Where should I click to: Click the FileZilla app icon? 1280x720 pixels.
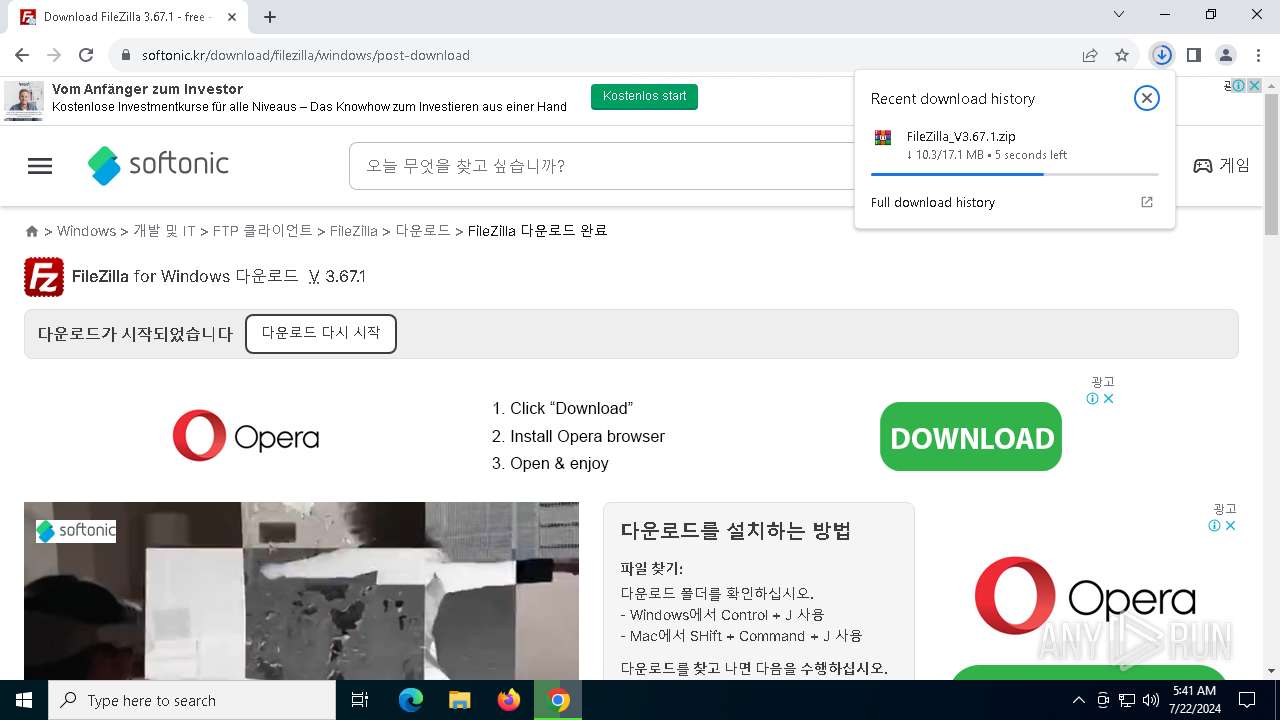point(44,277)
